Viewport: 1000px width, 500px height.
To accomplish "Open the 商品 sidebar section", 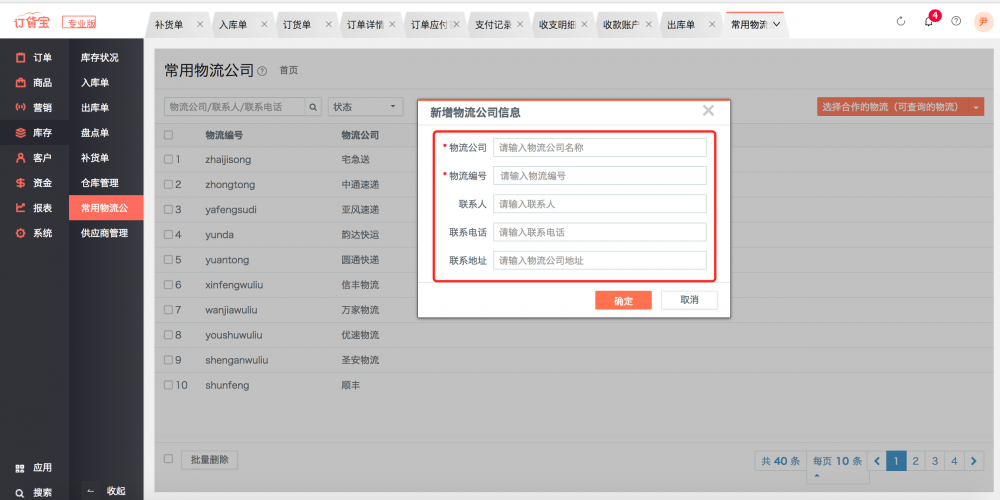I will 34,83.
